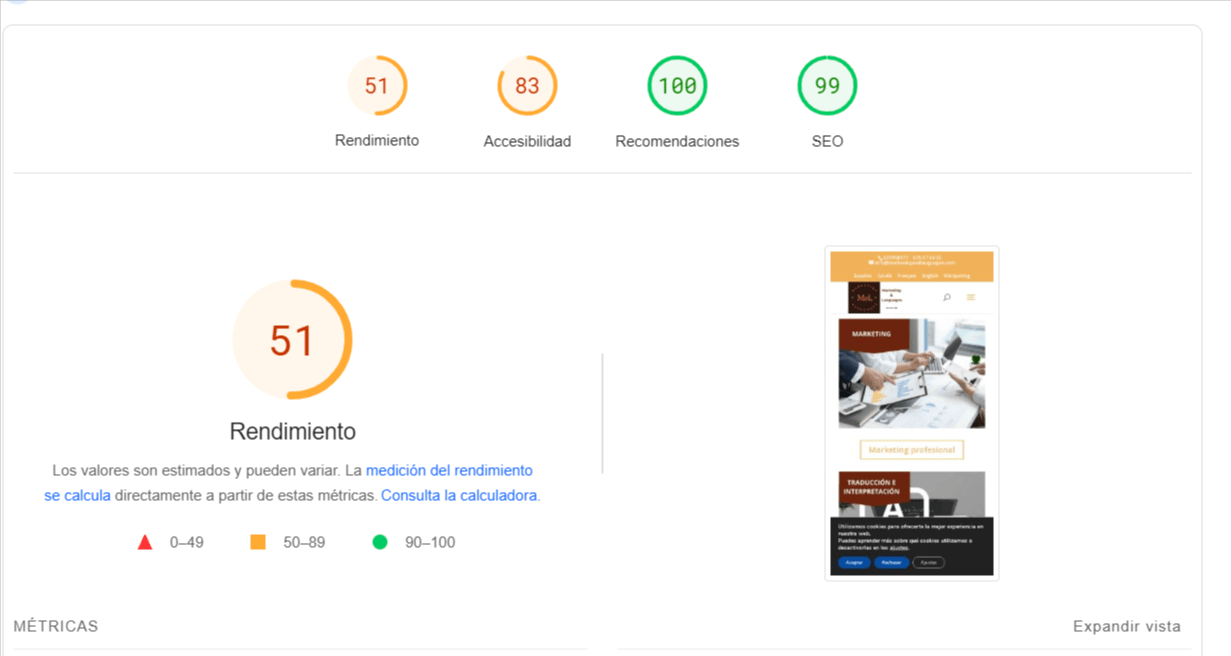Image resolution: width=1231 pixels, height=656 pixels.
Task: Click the 90–100 range text
Action: pyautogui.click(x=430, y=542)
